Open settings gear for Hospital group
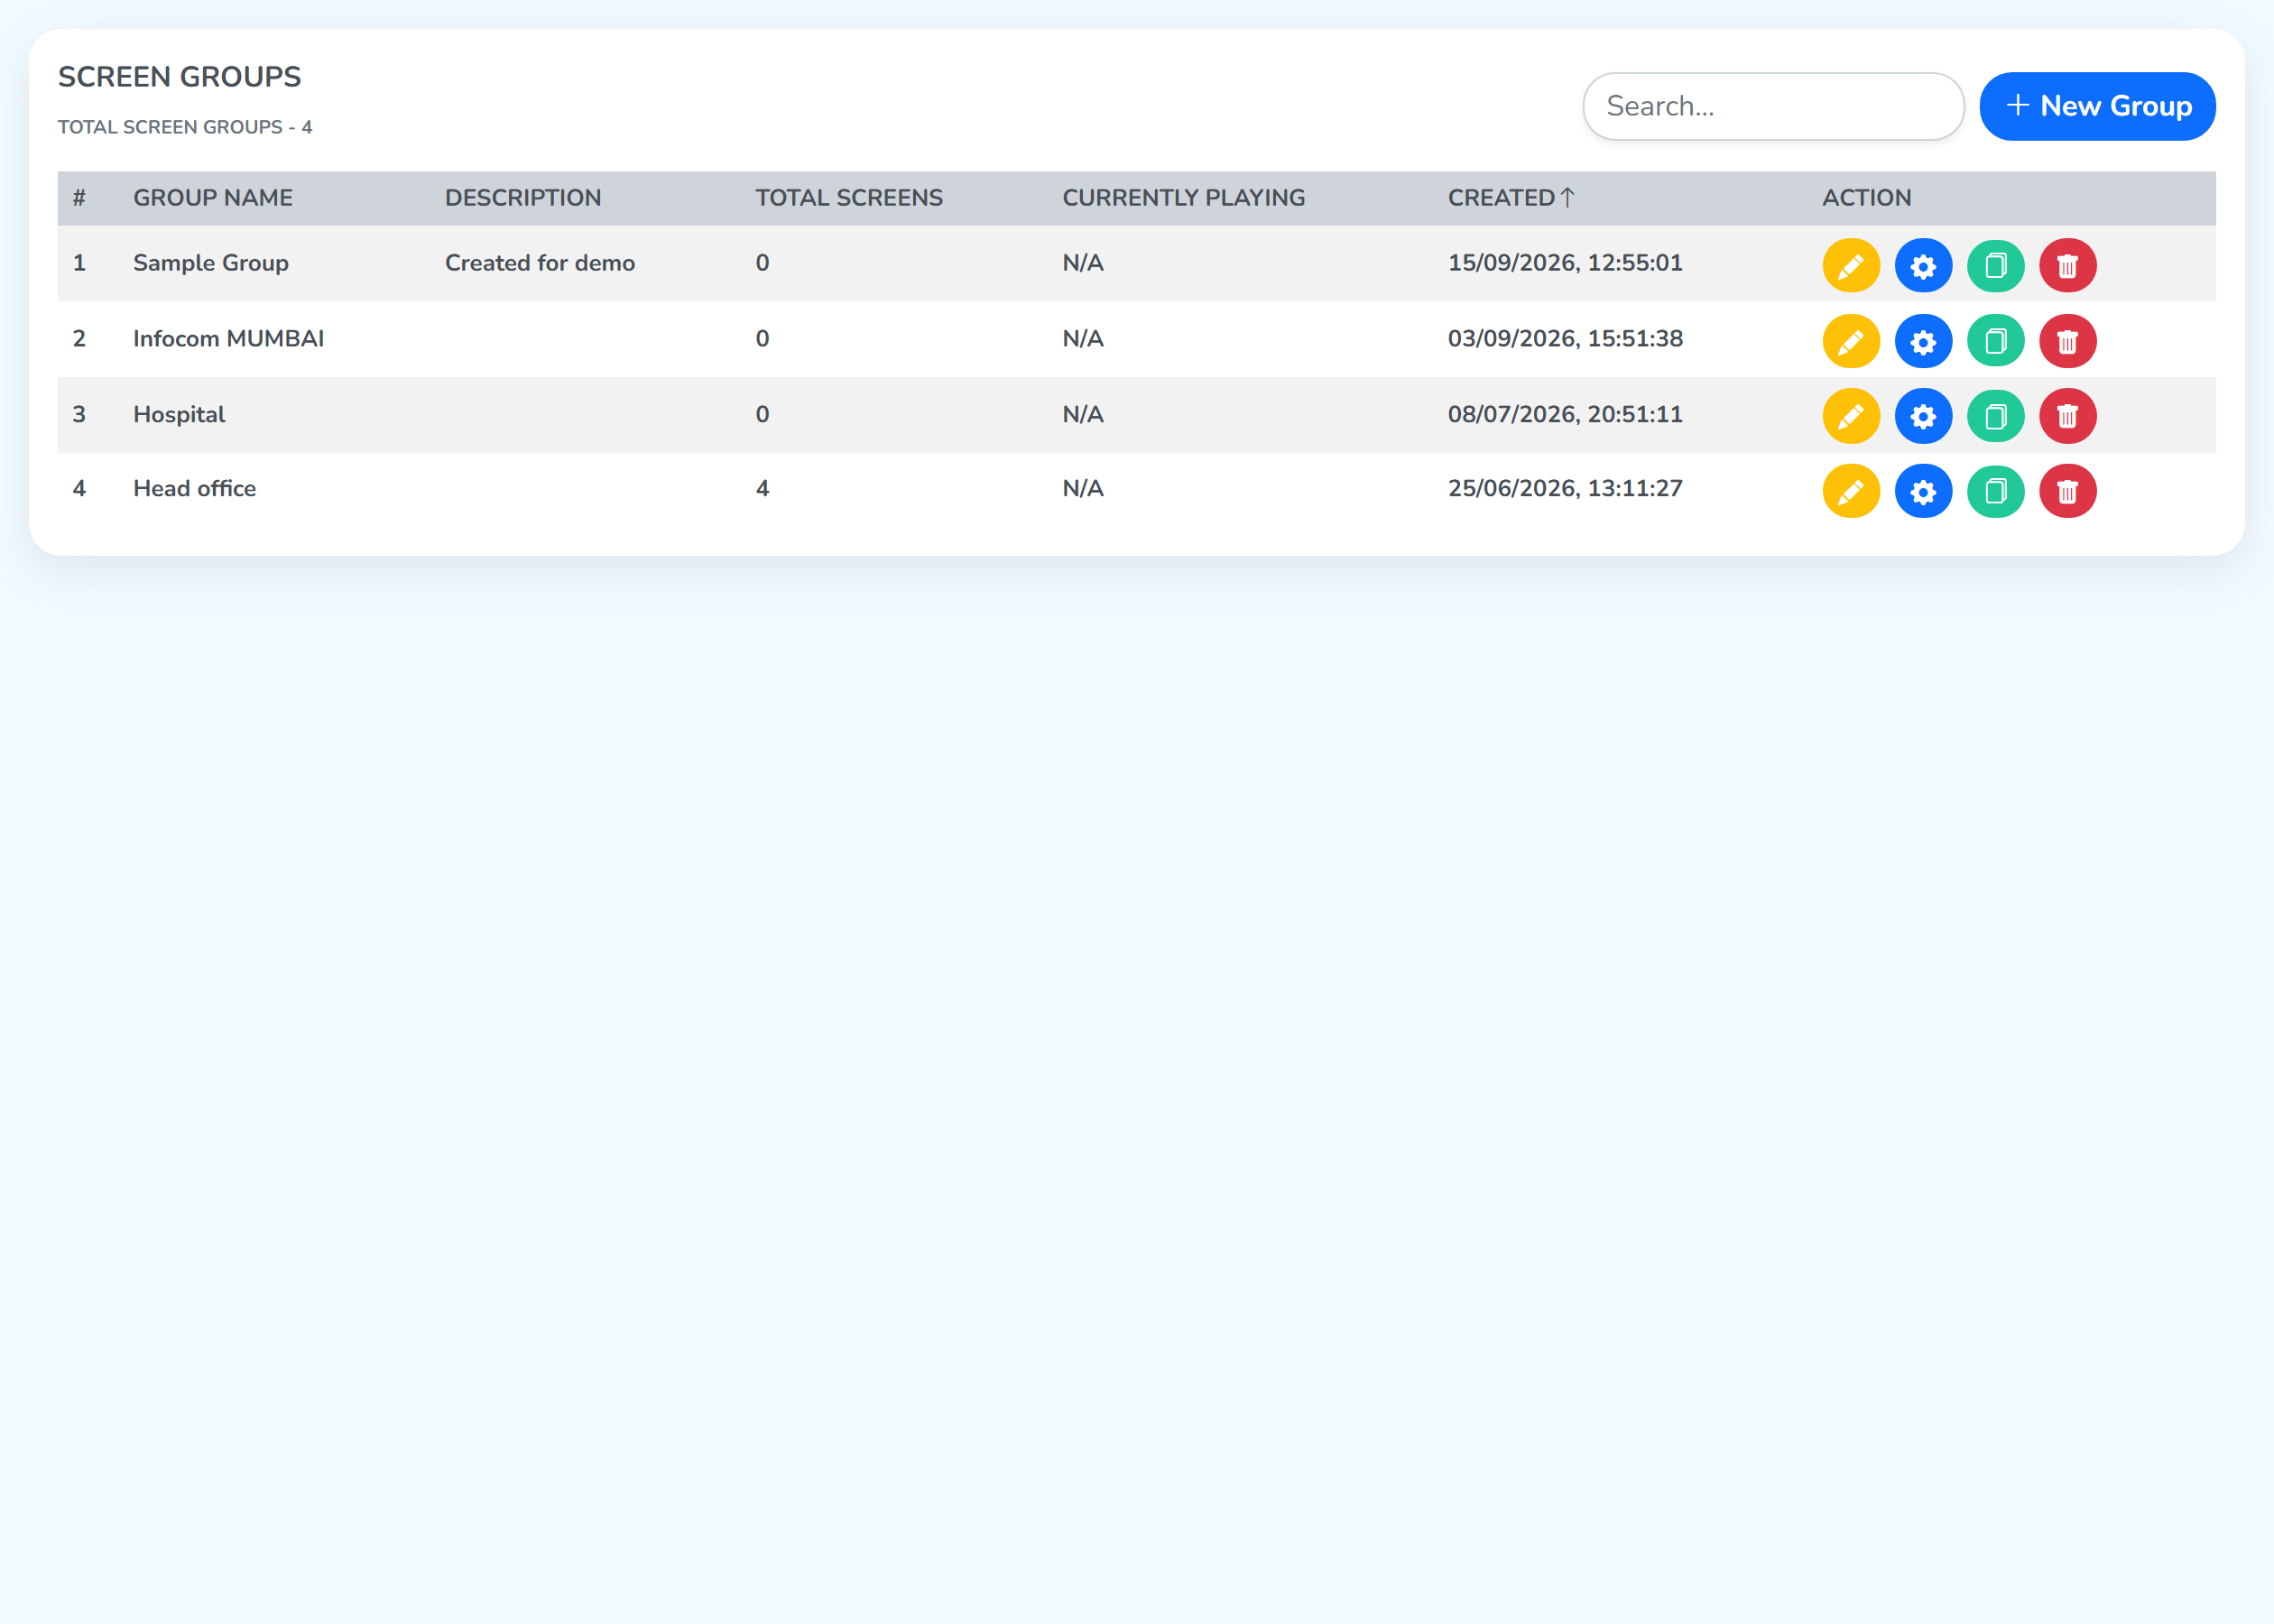The height and width of the screenshot is (1624, 2274). coord(1923,416)
